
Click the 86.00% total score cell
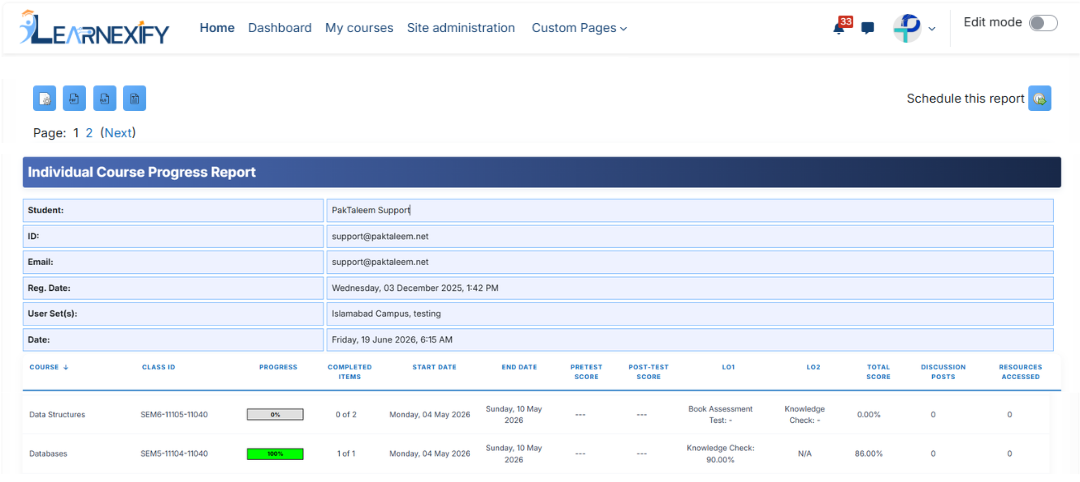point(870,454)
